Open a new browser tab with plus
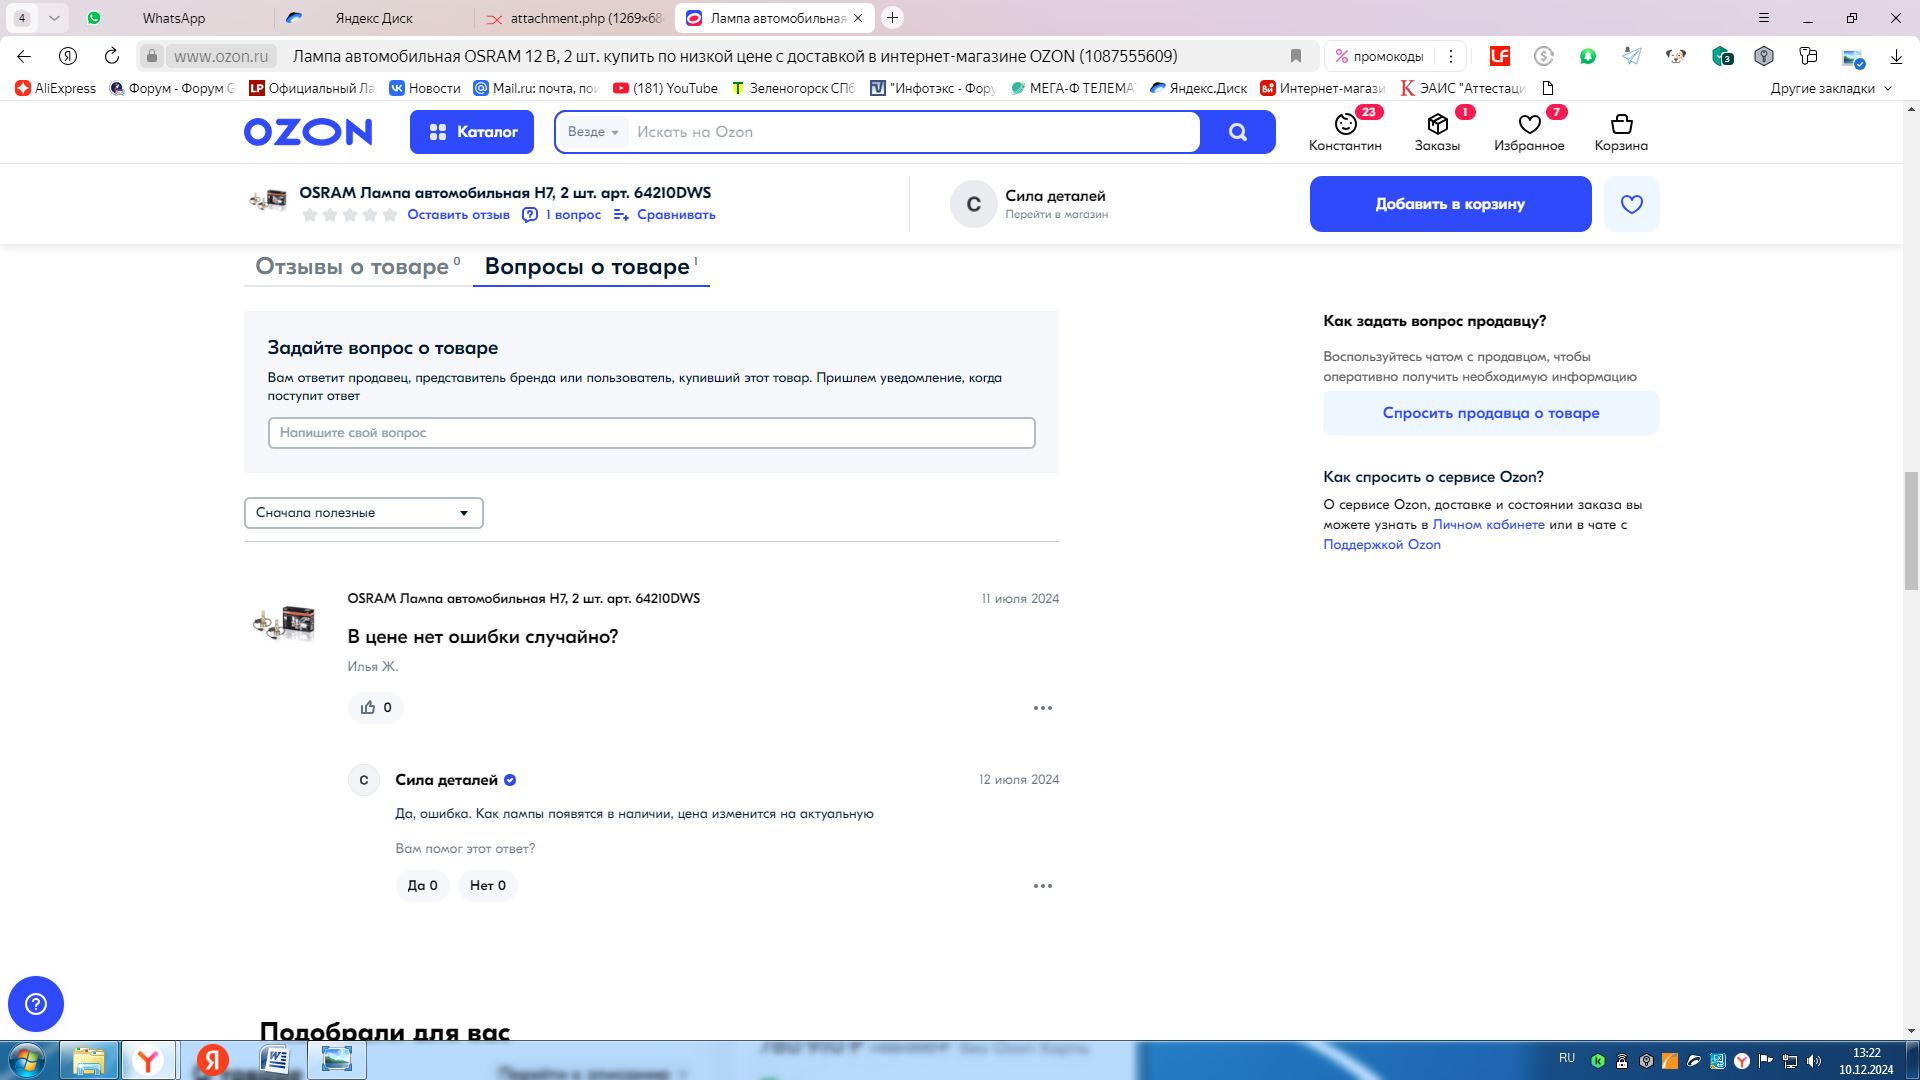This screenshot has height=1080, width=1920. click(893, 18)
